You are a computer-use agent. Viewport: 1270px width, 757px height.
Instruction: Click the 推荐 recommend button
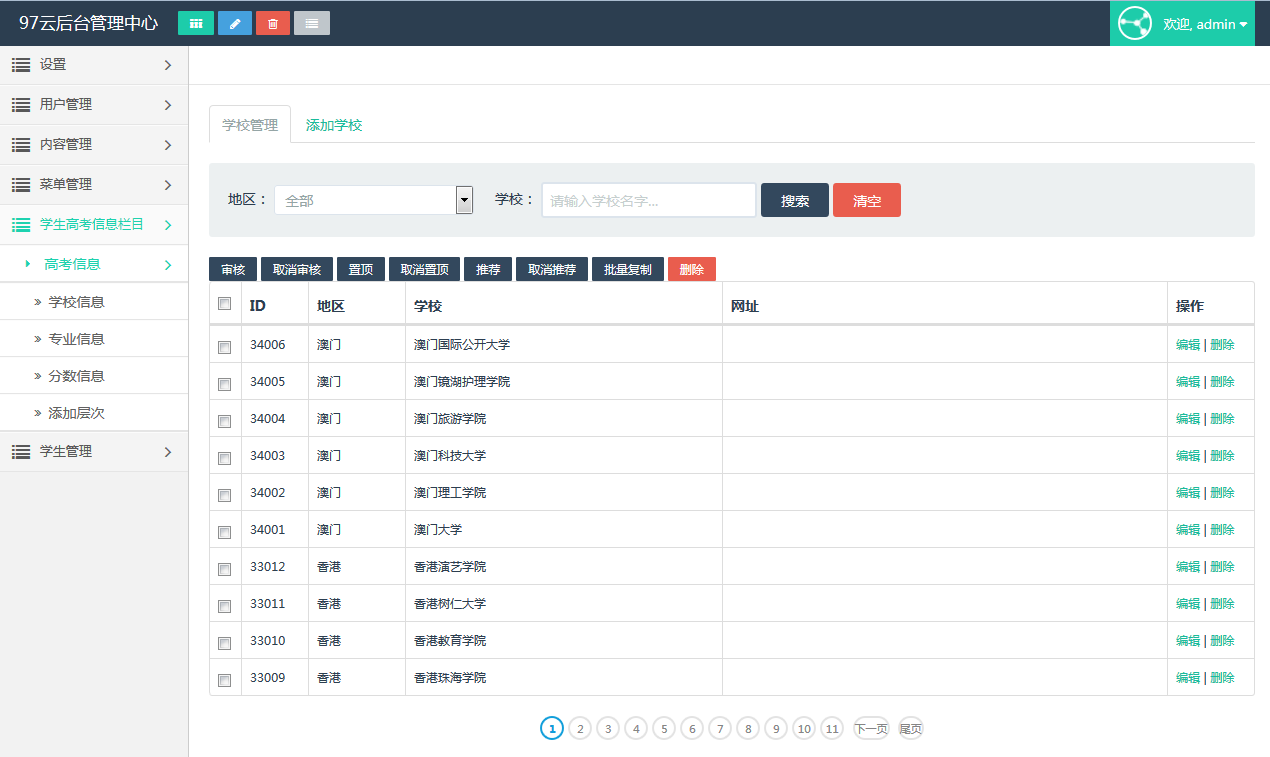488,269
